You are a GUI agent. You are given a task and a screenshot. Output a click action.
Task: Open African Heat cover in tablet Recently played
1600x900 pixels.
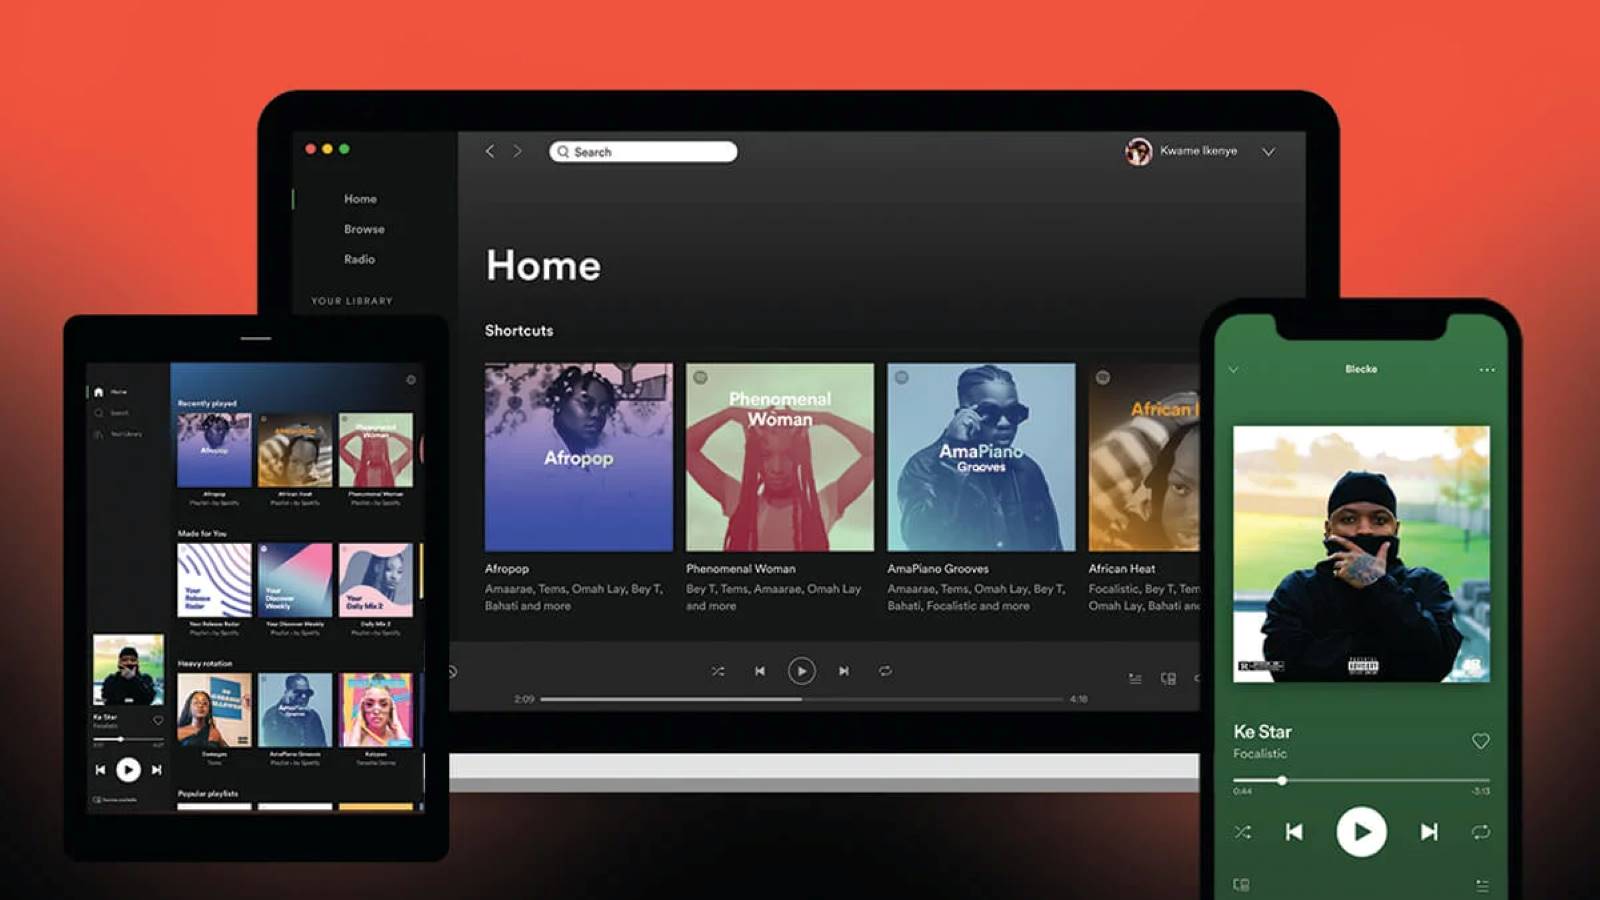coord(295,450)
